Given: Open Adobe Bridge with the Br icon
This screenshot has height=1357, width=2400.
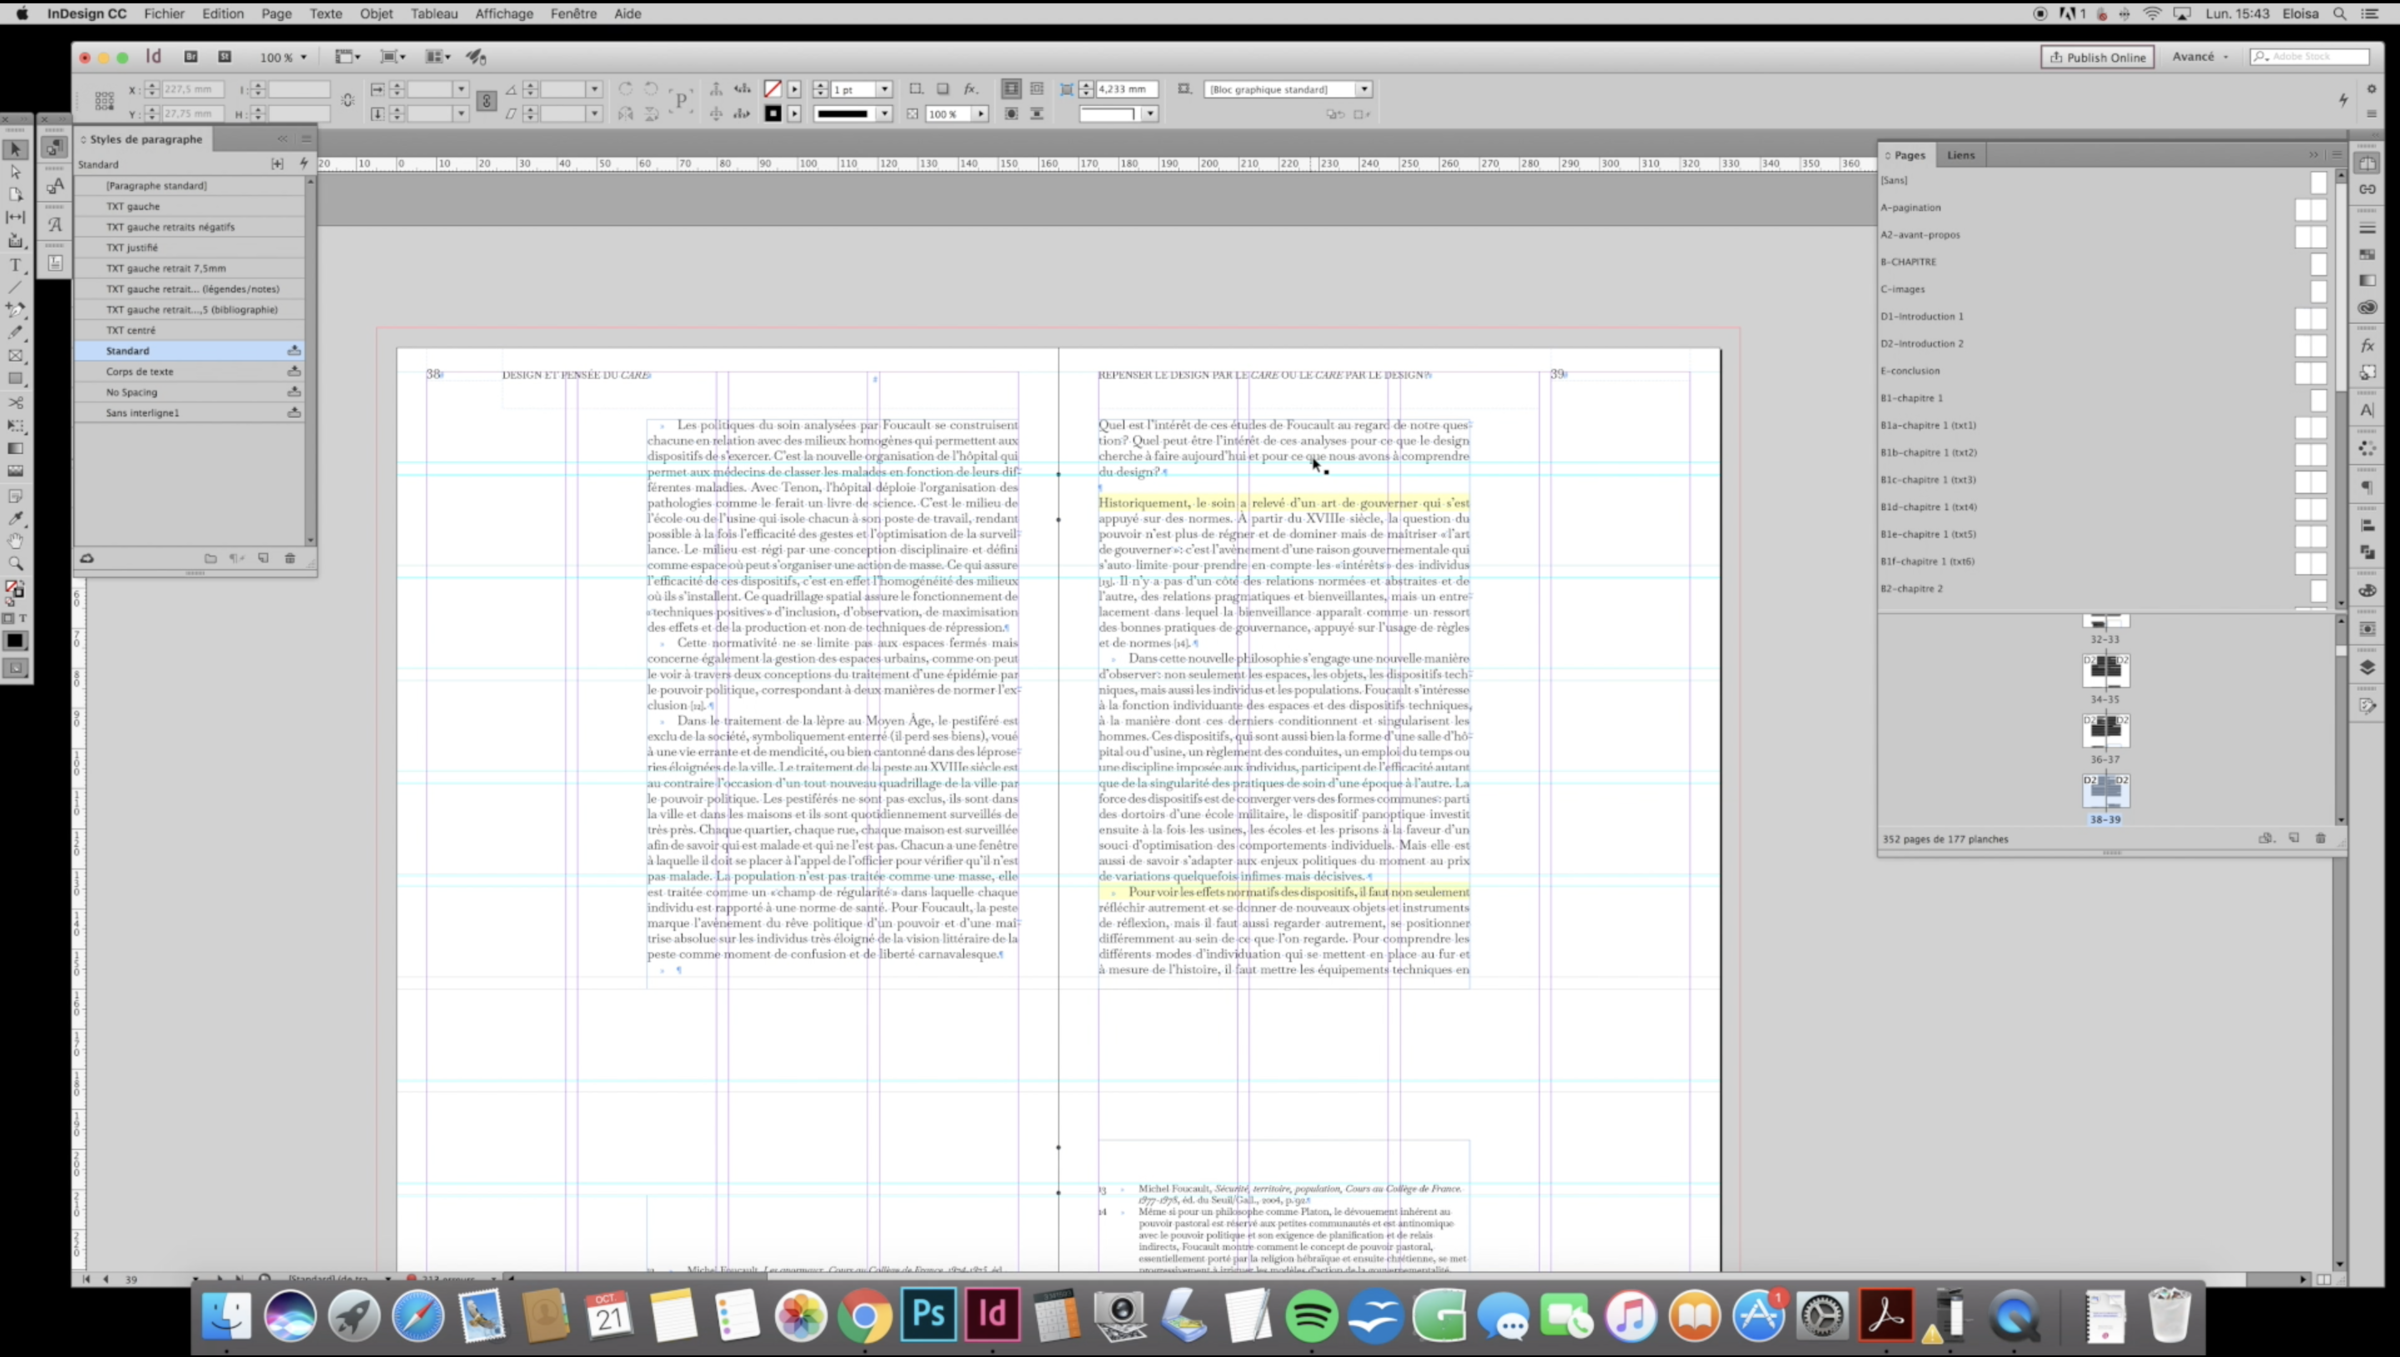Looking at the screenshot, I should coord(191,57).
